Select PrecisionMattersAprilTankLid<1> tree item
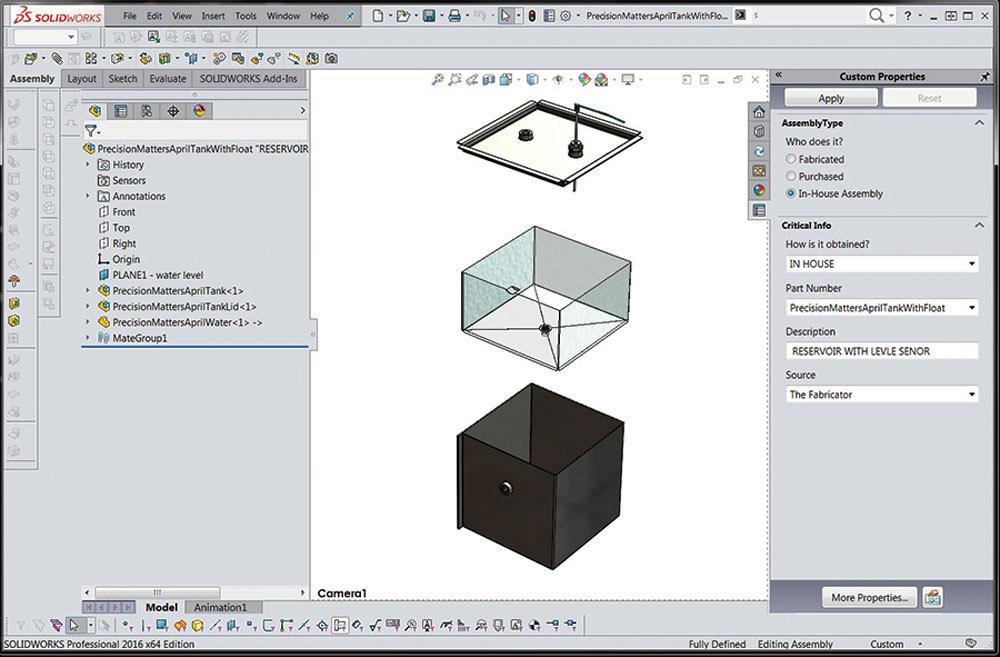The image size is (1000, 657). (x=177, y=306)
